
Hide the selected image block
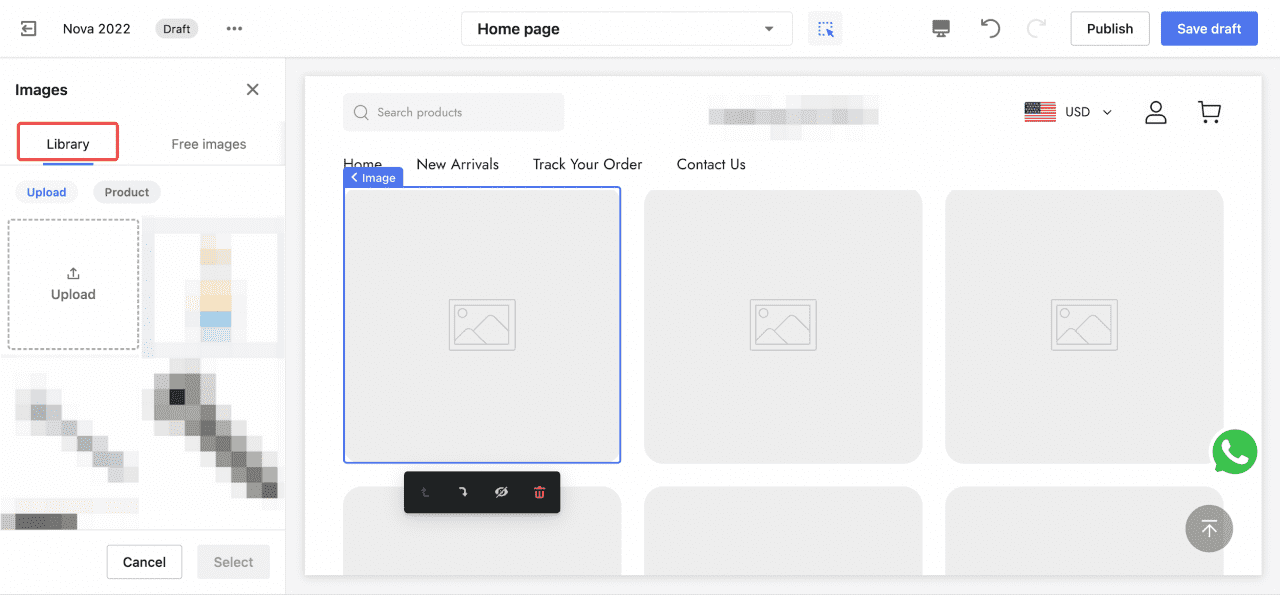tap(501, 493)
